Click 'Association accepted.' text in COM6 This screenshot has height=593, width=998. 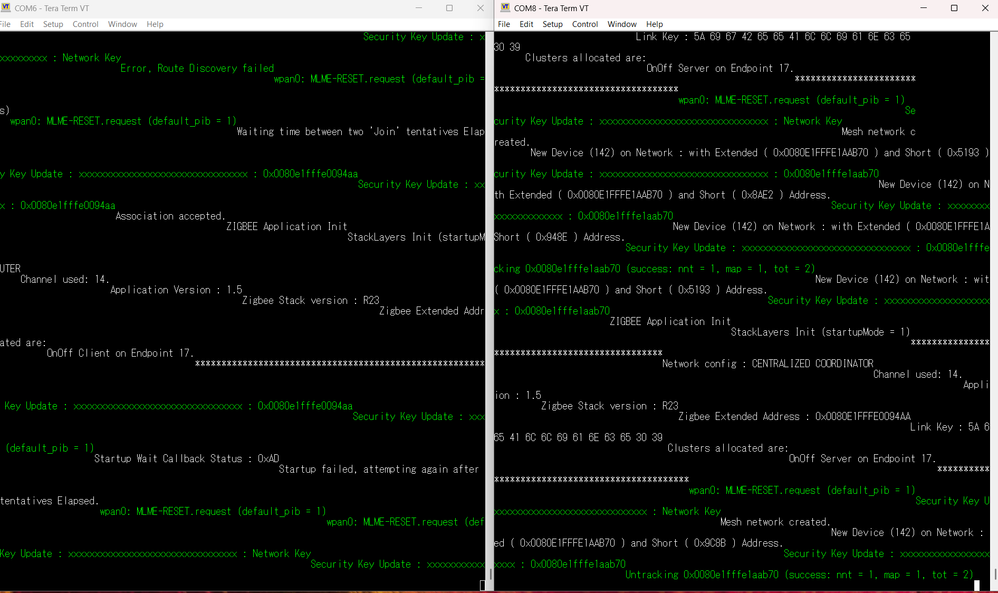(170, 216)
